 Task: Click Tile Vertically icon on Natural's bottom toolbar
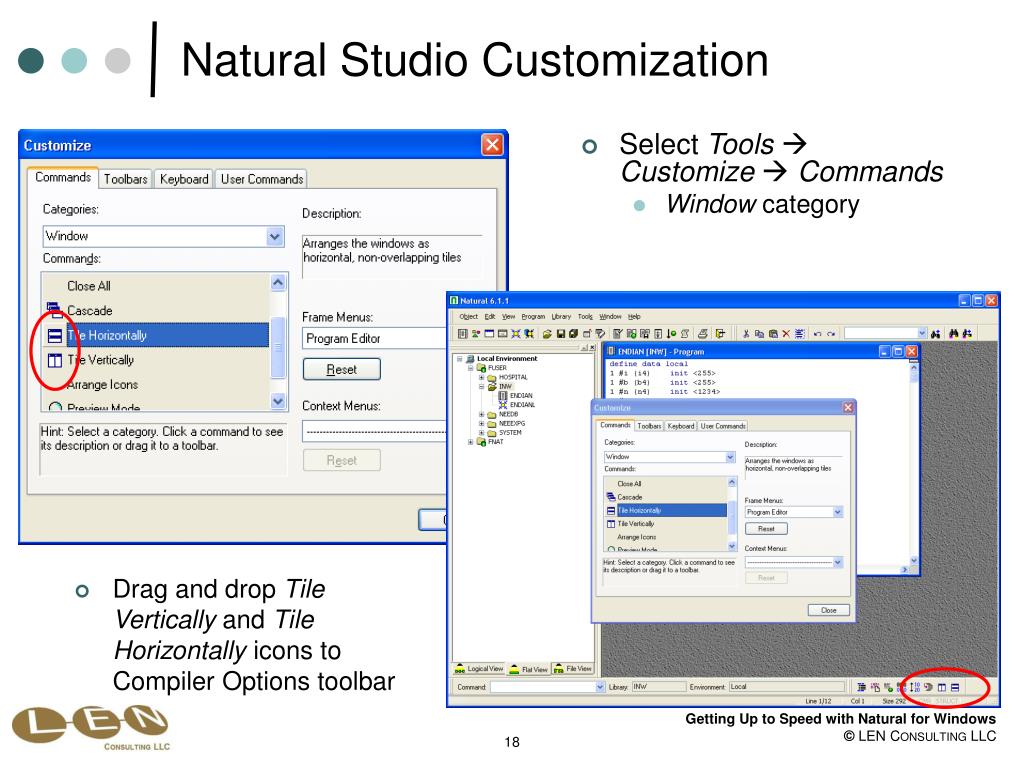click(942, 687)
